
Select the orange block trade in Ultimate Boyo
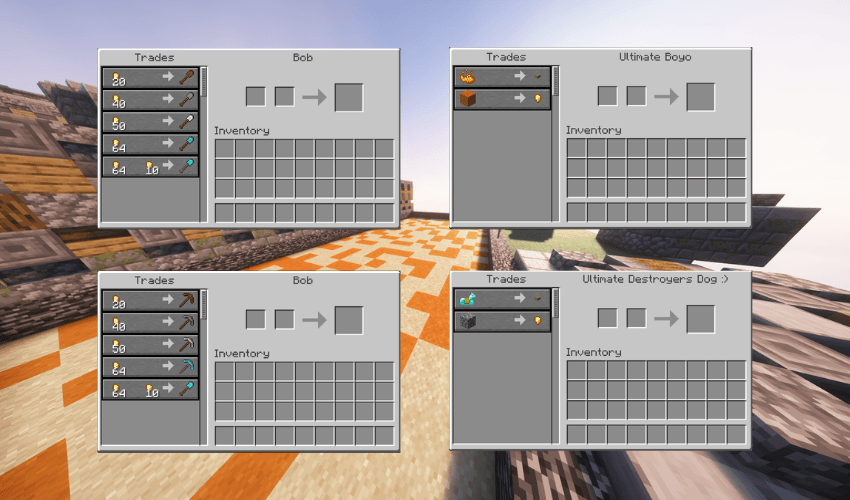pyautogui.click(x=503, y=99)
